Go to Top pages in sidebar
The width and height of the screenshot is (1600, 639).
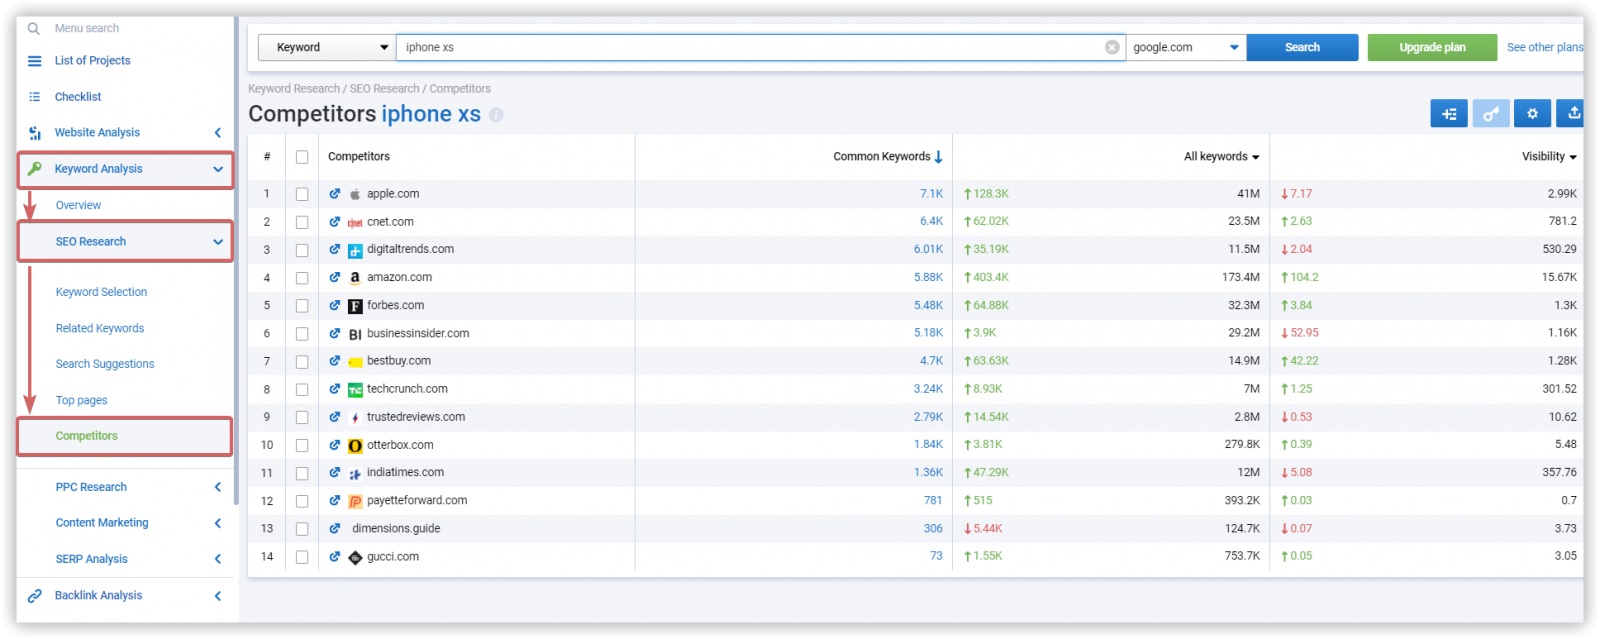pos(82,400)
